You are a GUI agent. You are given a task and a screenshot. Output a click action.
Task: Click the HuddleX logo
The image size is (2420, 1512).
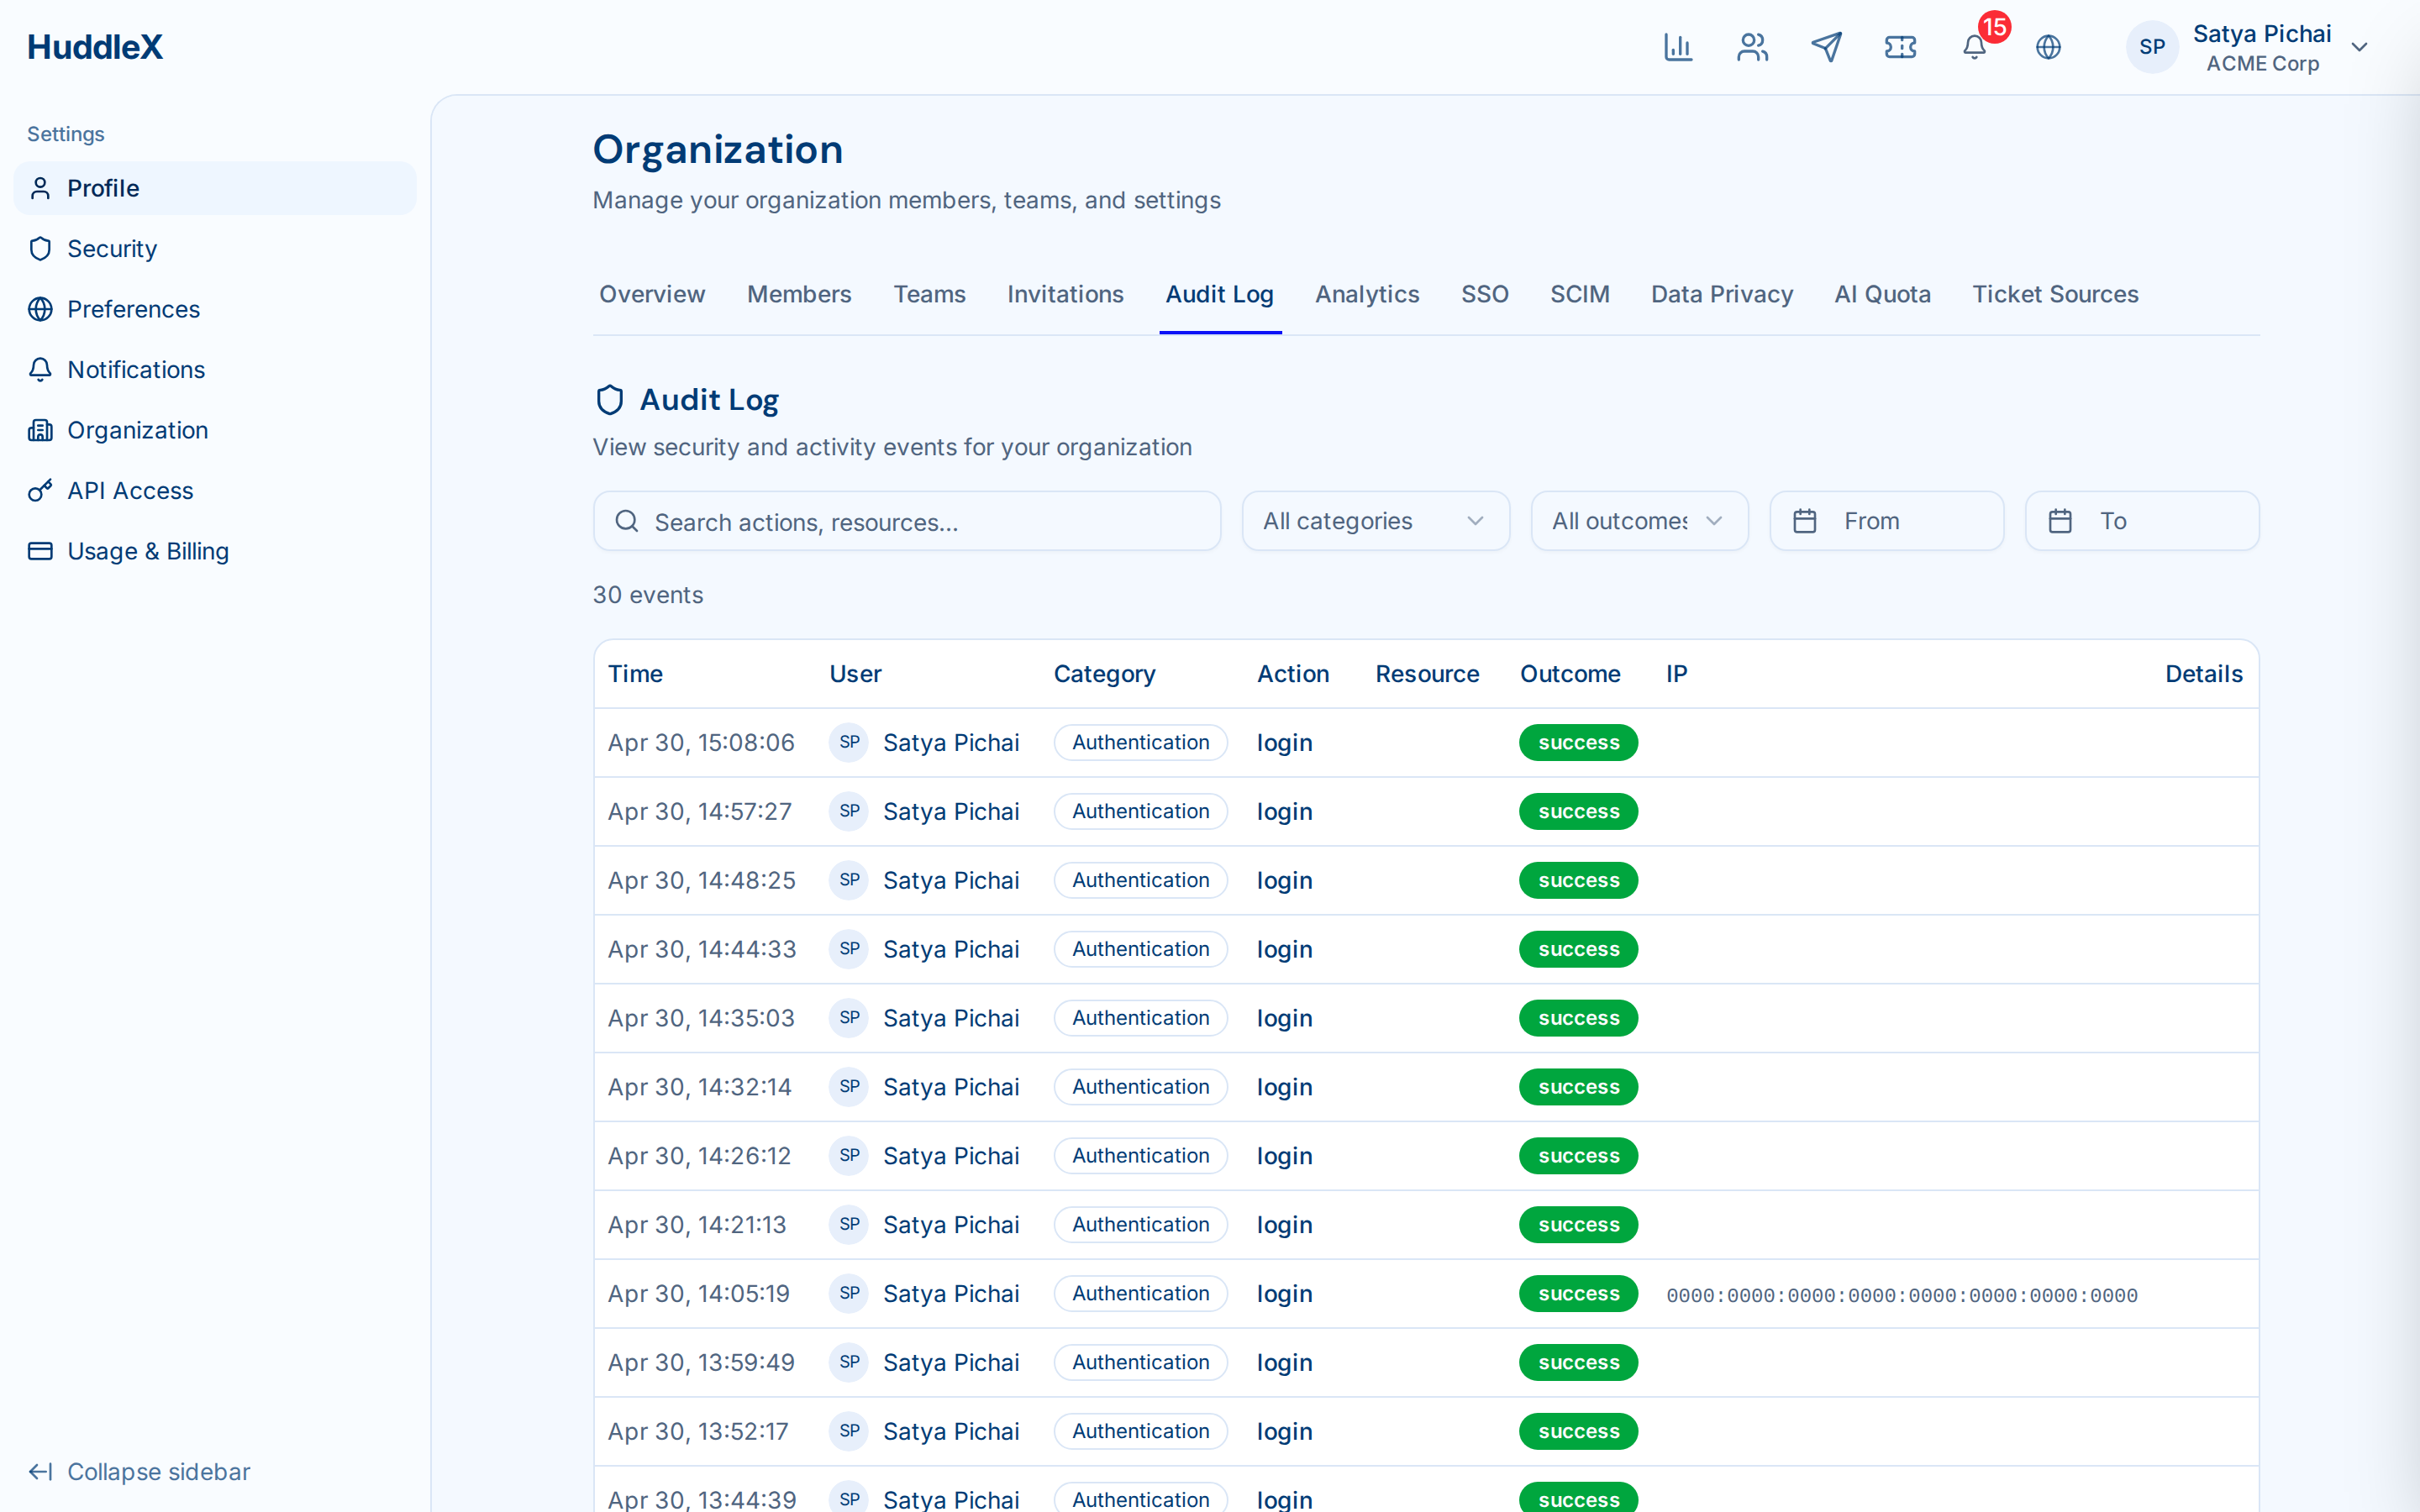(95, 47)
